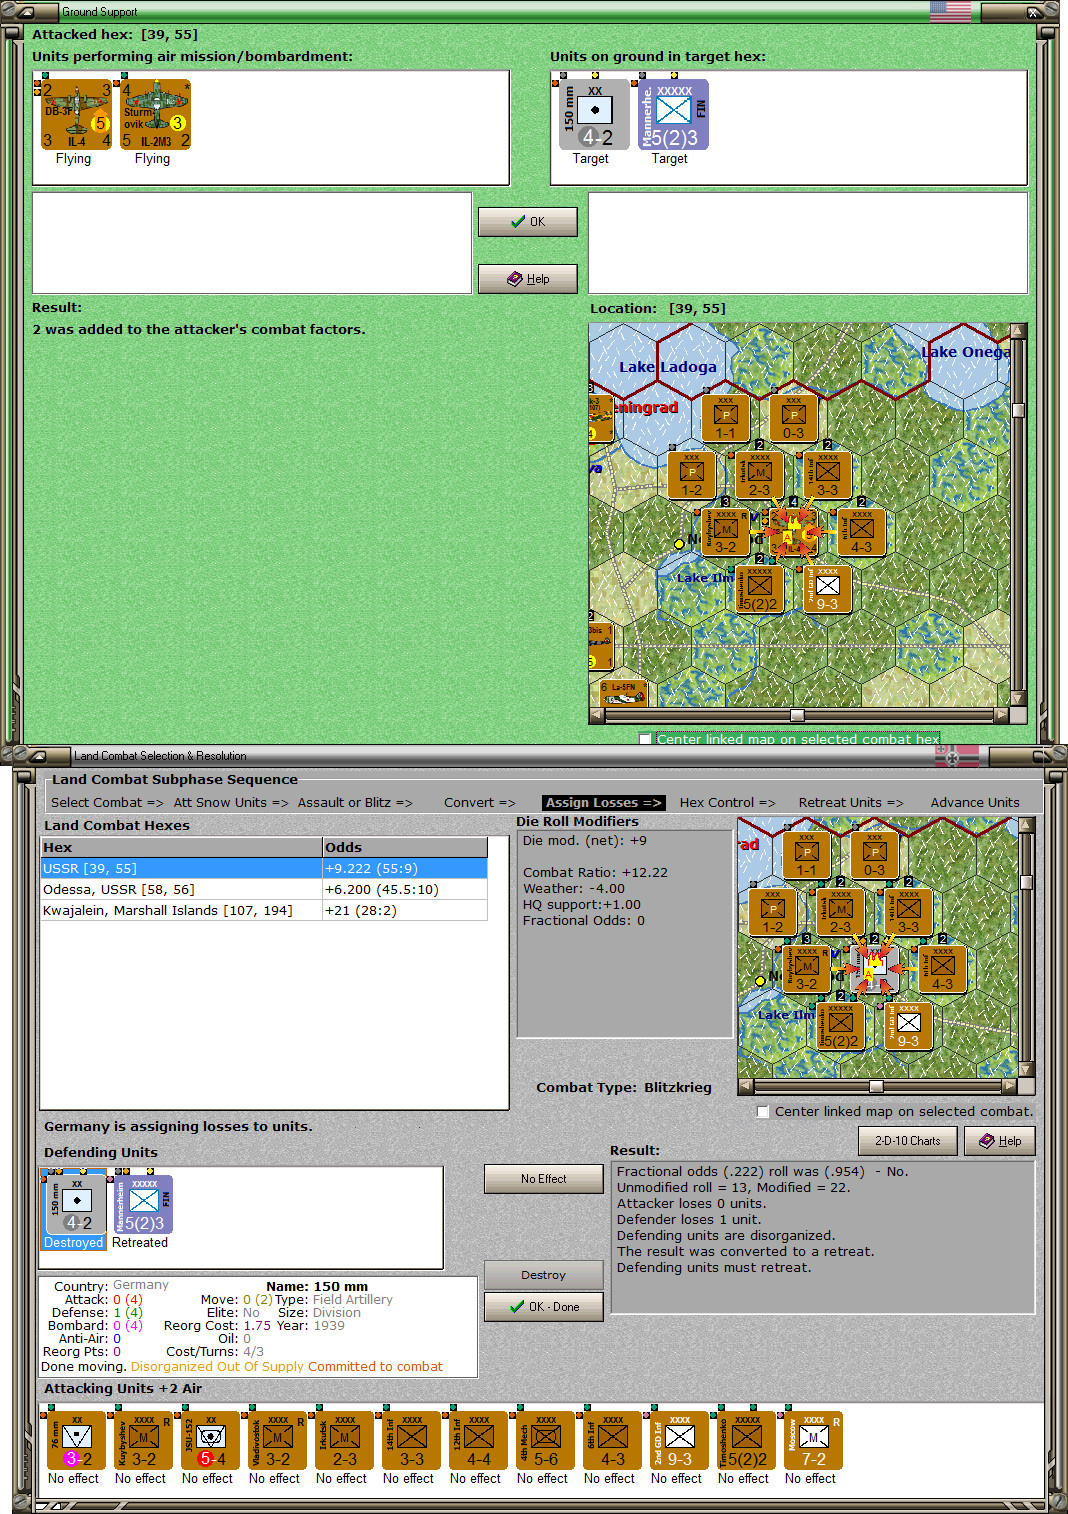Toggle Center linked map on selected combat checkbox
Screen dimensions: 1068x1514
(763, 1111)
